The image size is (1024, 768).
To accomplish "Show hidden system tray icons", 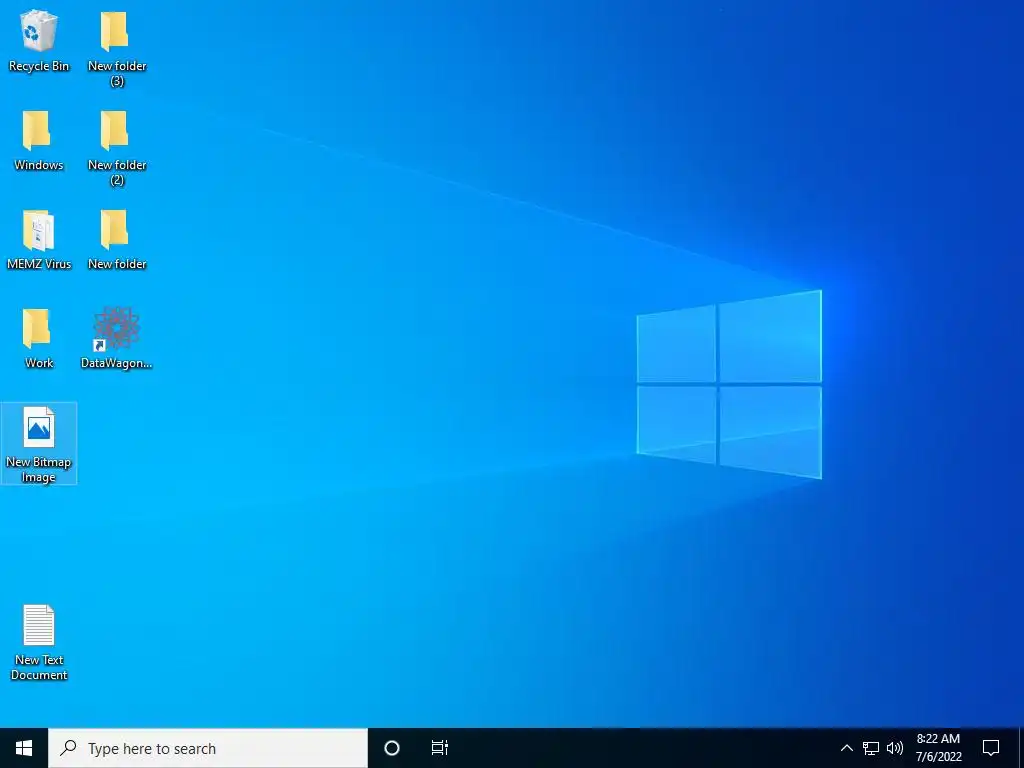I will [x=846, y=748].
